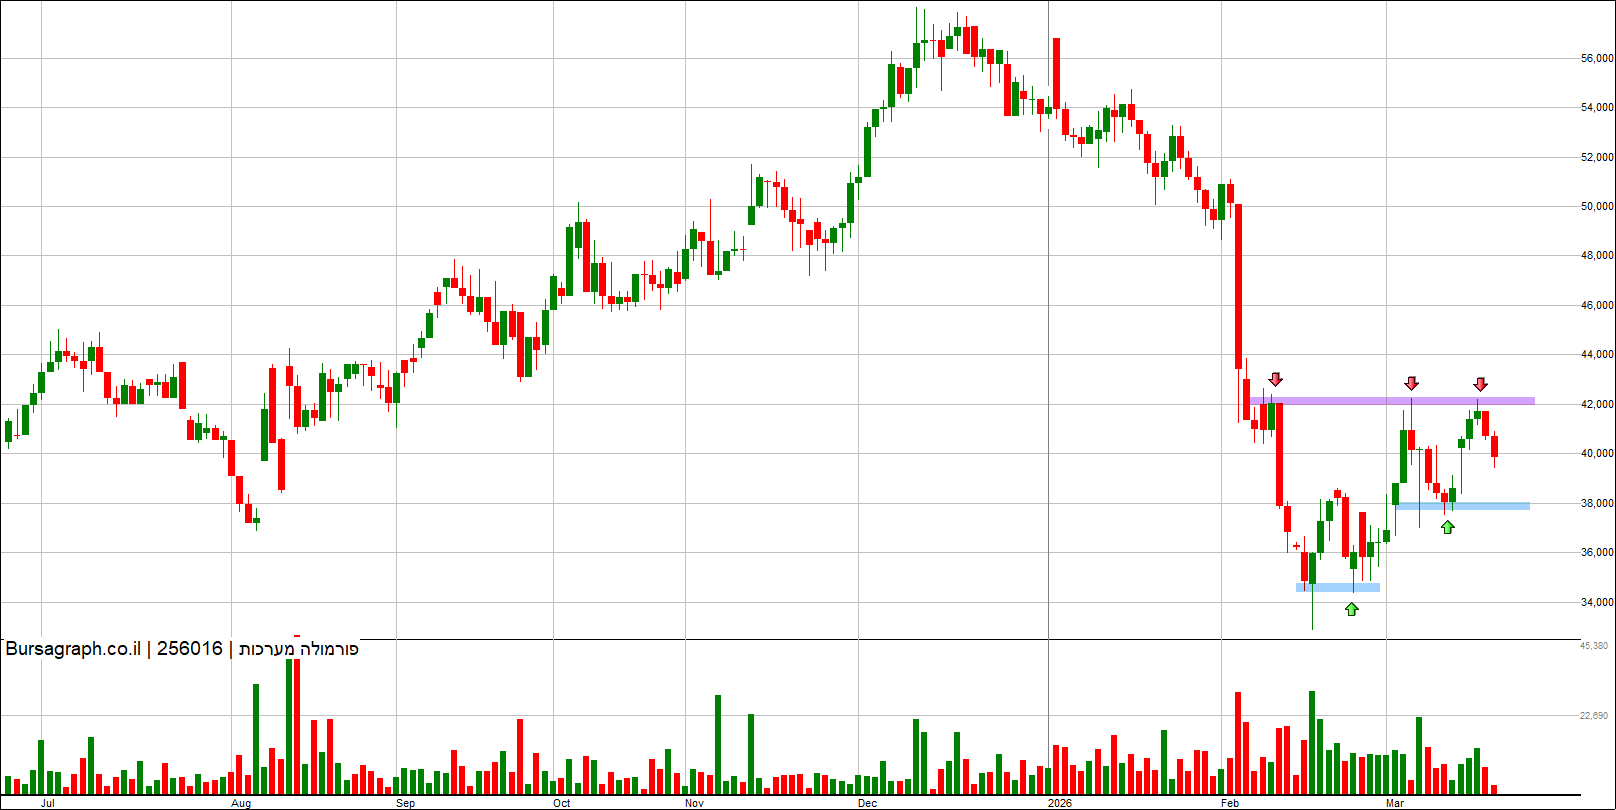Click the 38,000 price axis label

click(1597, 503)
